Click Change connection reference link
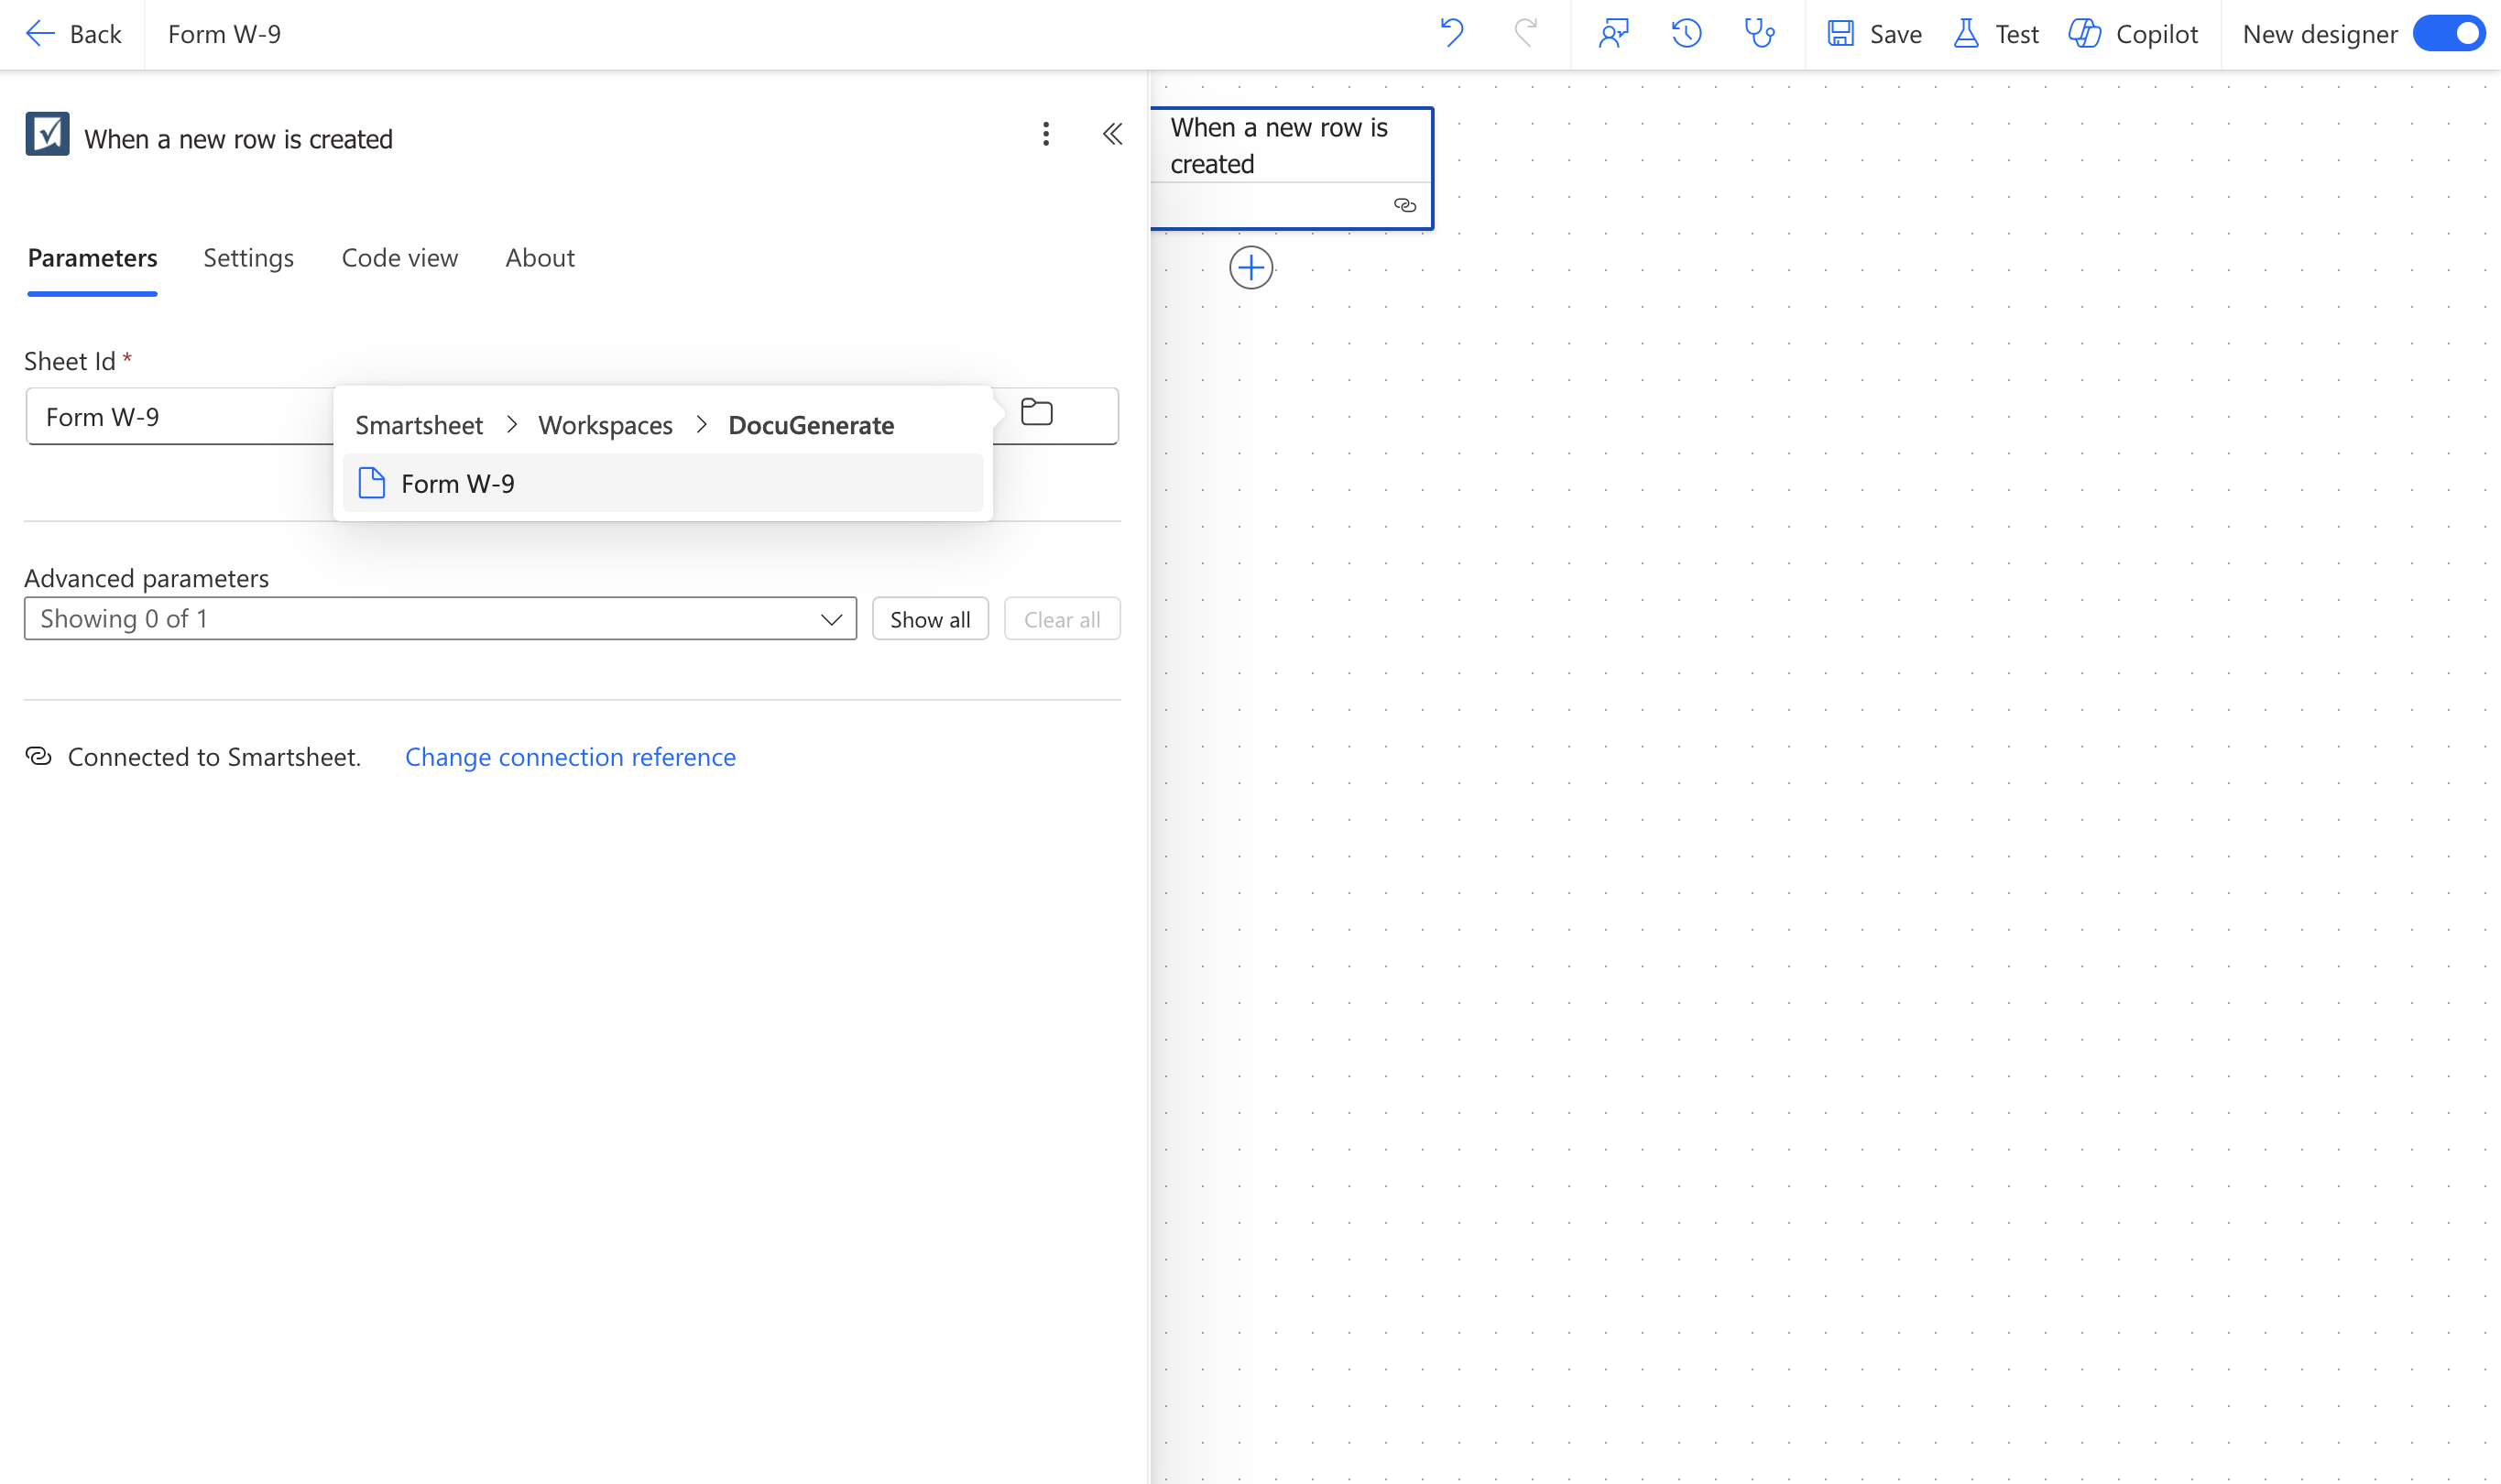 (570, 757)
